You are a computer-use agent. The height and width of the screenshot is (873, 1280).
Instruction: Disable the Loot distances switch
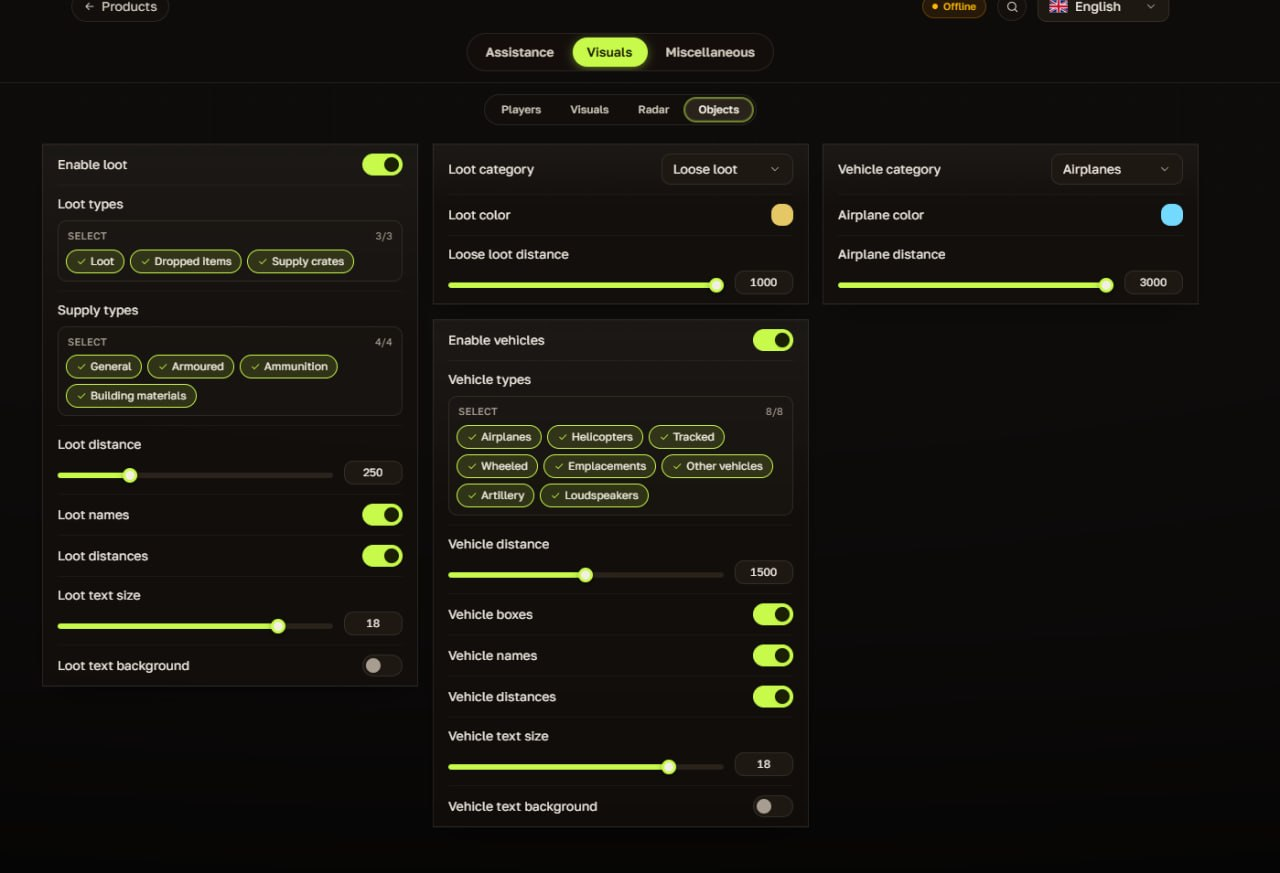click(x=382, y=556)
